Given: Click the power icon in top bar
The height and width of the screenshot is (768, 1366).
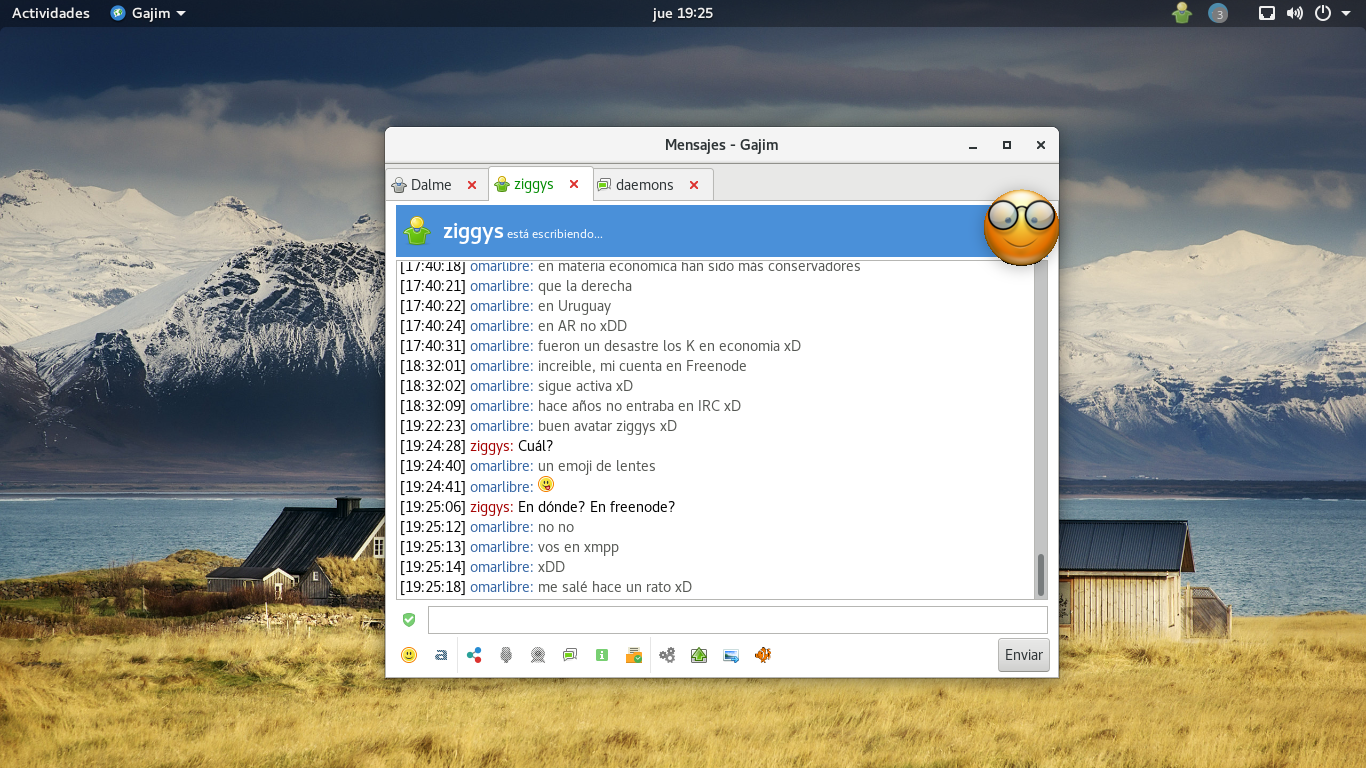Looking at the screenshot, I should (x=1323, y=13).
